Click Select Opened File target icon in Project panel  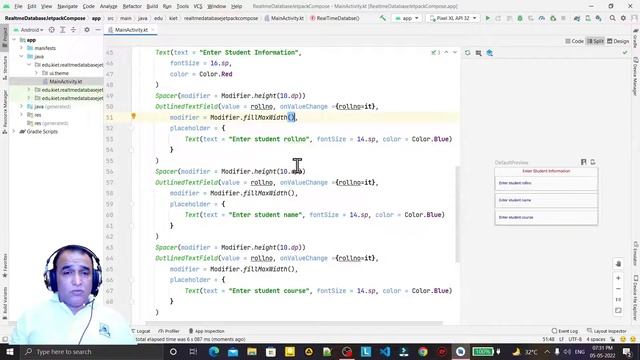[51, 30]
